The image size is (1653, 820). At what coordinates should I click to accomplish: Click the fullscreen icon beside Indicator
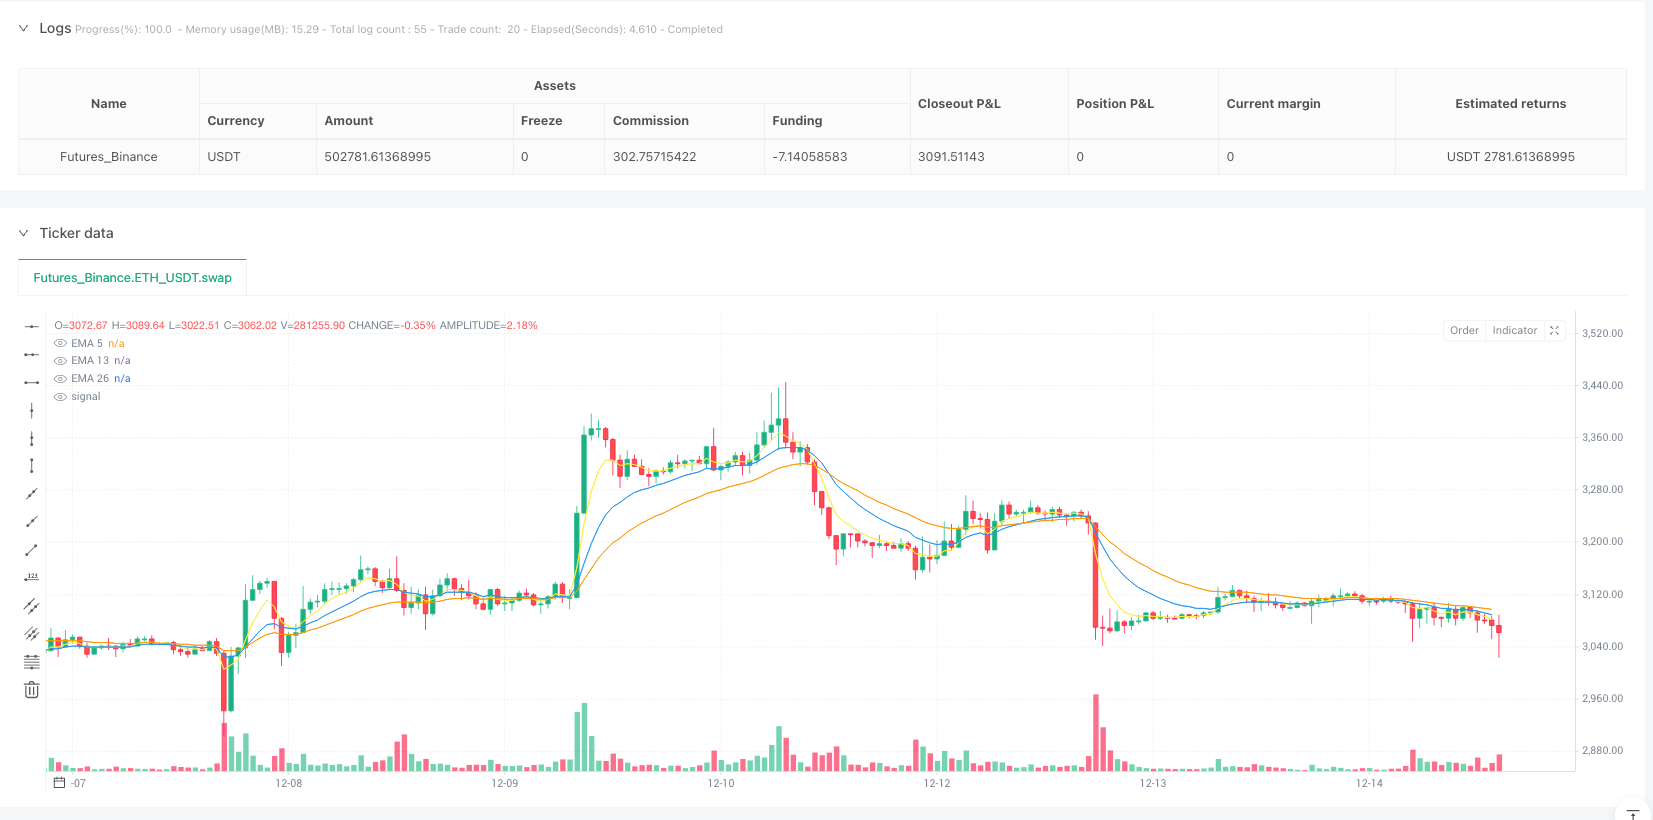tap(1554, 331)
